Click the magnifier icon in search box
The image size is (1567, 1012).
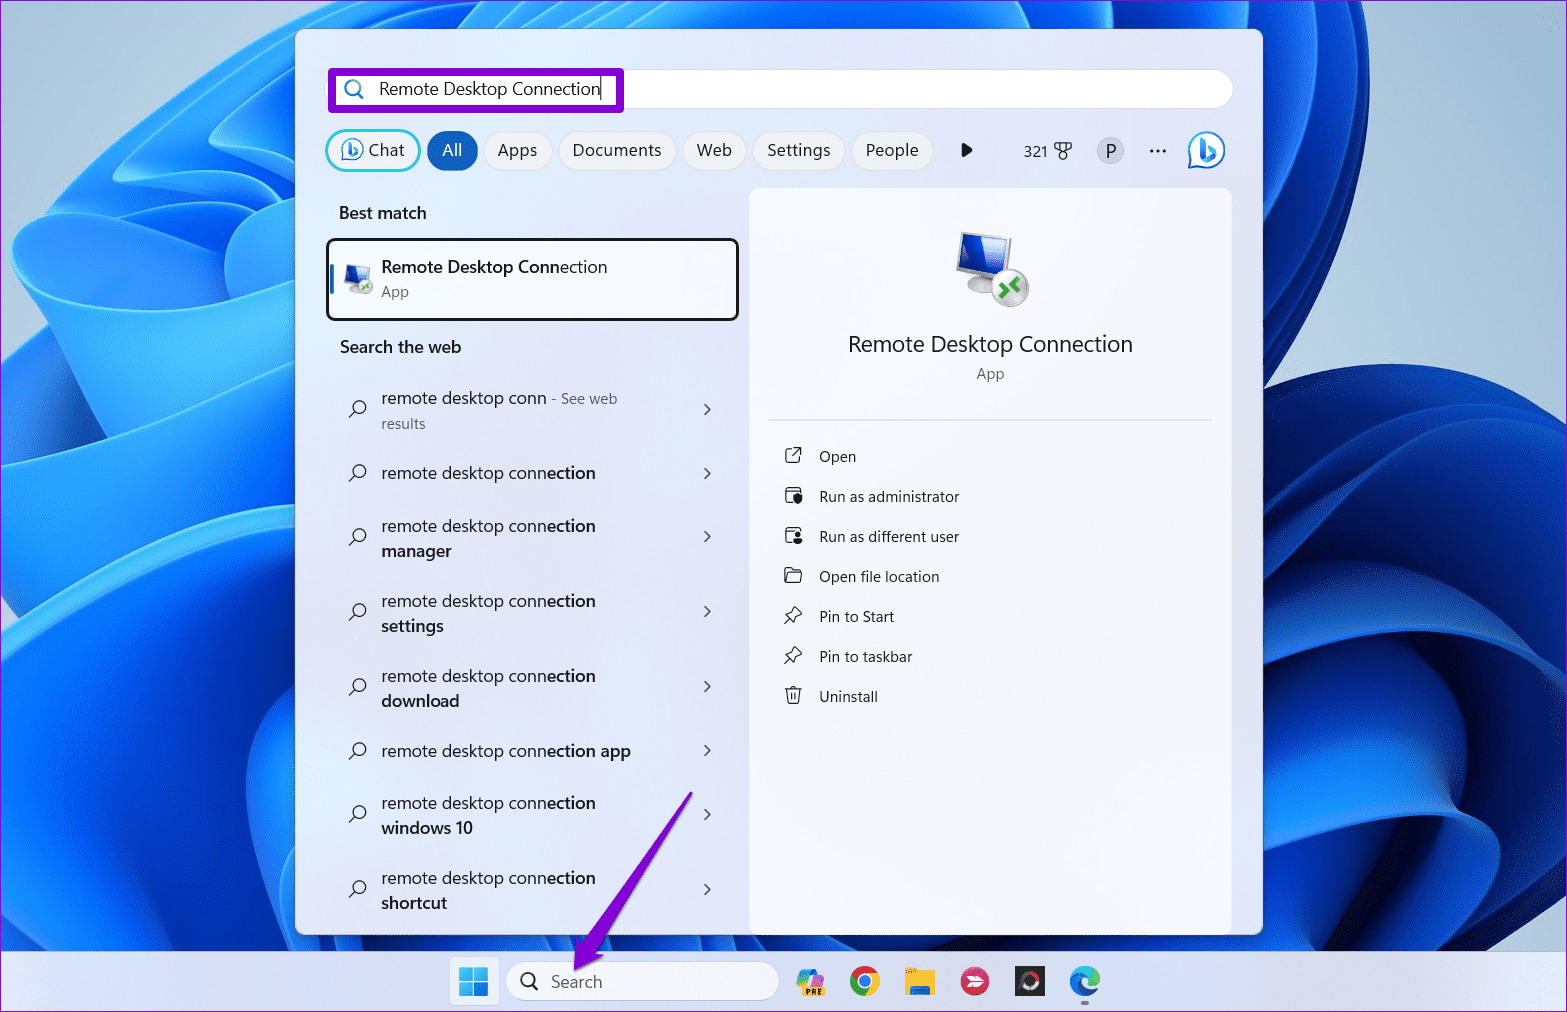coord(354,90)
